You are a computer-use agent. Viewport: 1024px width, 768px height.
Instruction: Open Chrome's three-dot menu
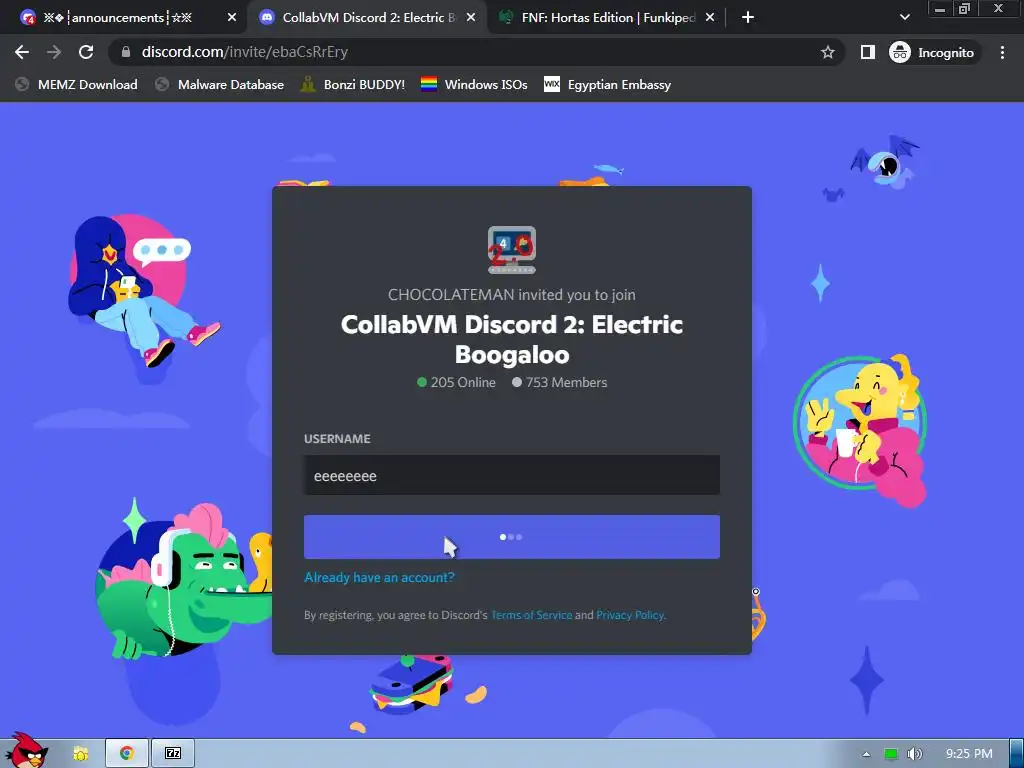(x=1002, y=52)
